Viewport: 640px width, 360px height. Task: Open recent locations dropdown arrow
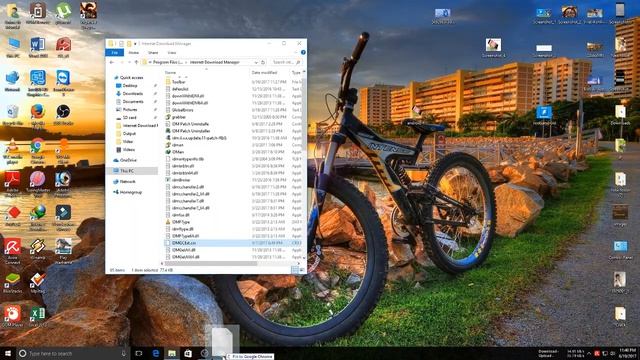129,62
